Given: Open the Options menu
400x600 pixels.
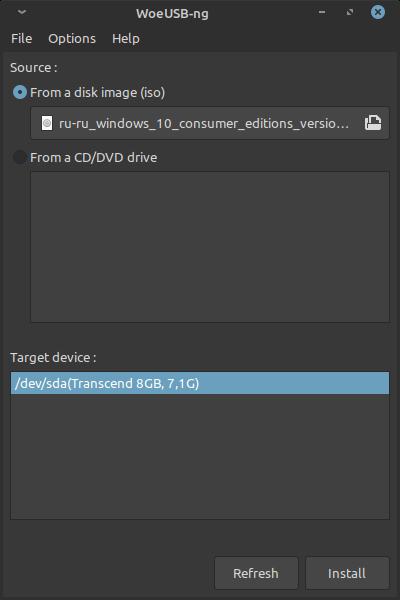Looking at the screenshot, I should (x=72, y=39).
